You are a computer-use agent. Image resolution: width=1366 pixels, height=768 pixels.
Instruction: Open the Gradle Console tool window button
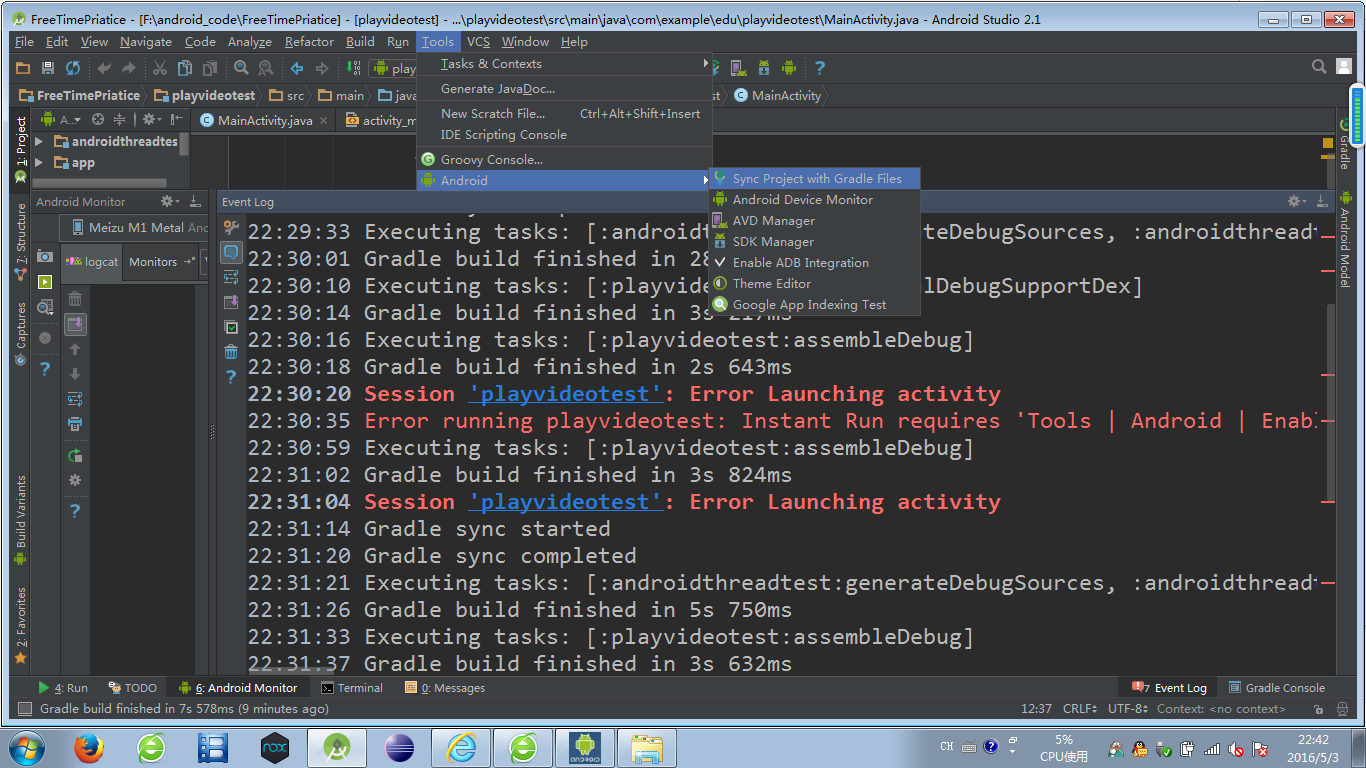tap(1276, 688)
